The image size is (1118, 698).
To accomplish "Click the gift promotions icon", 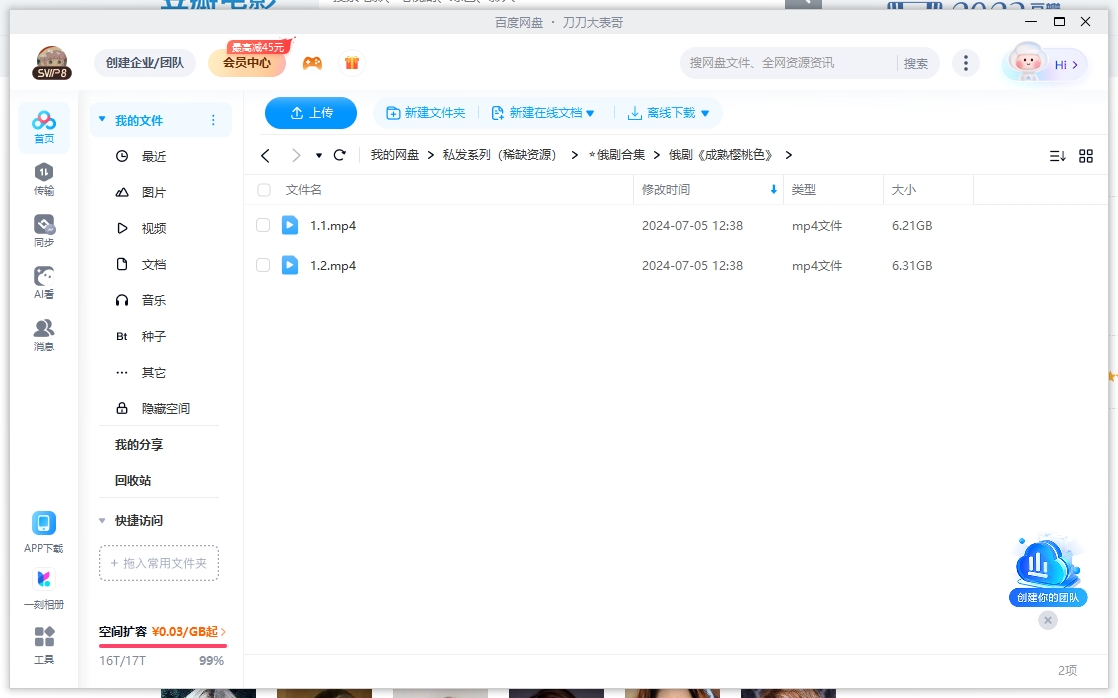I will tap(352, 62).
